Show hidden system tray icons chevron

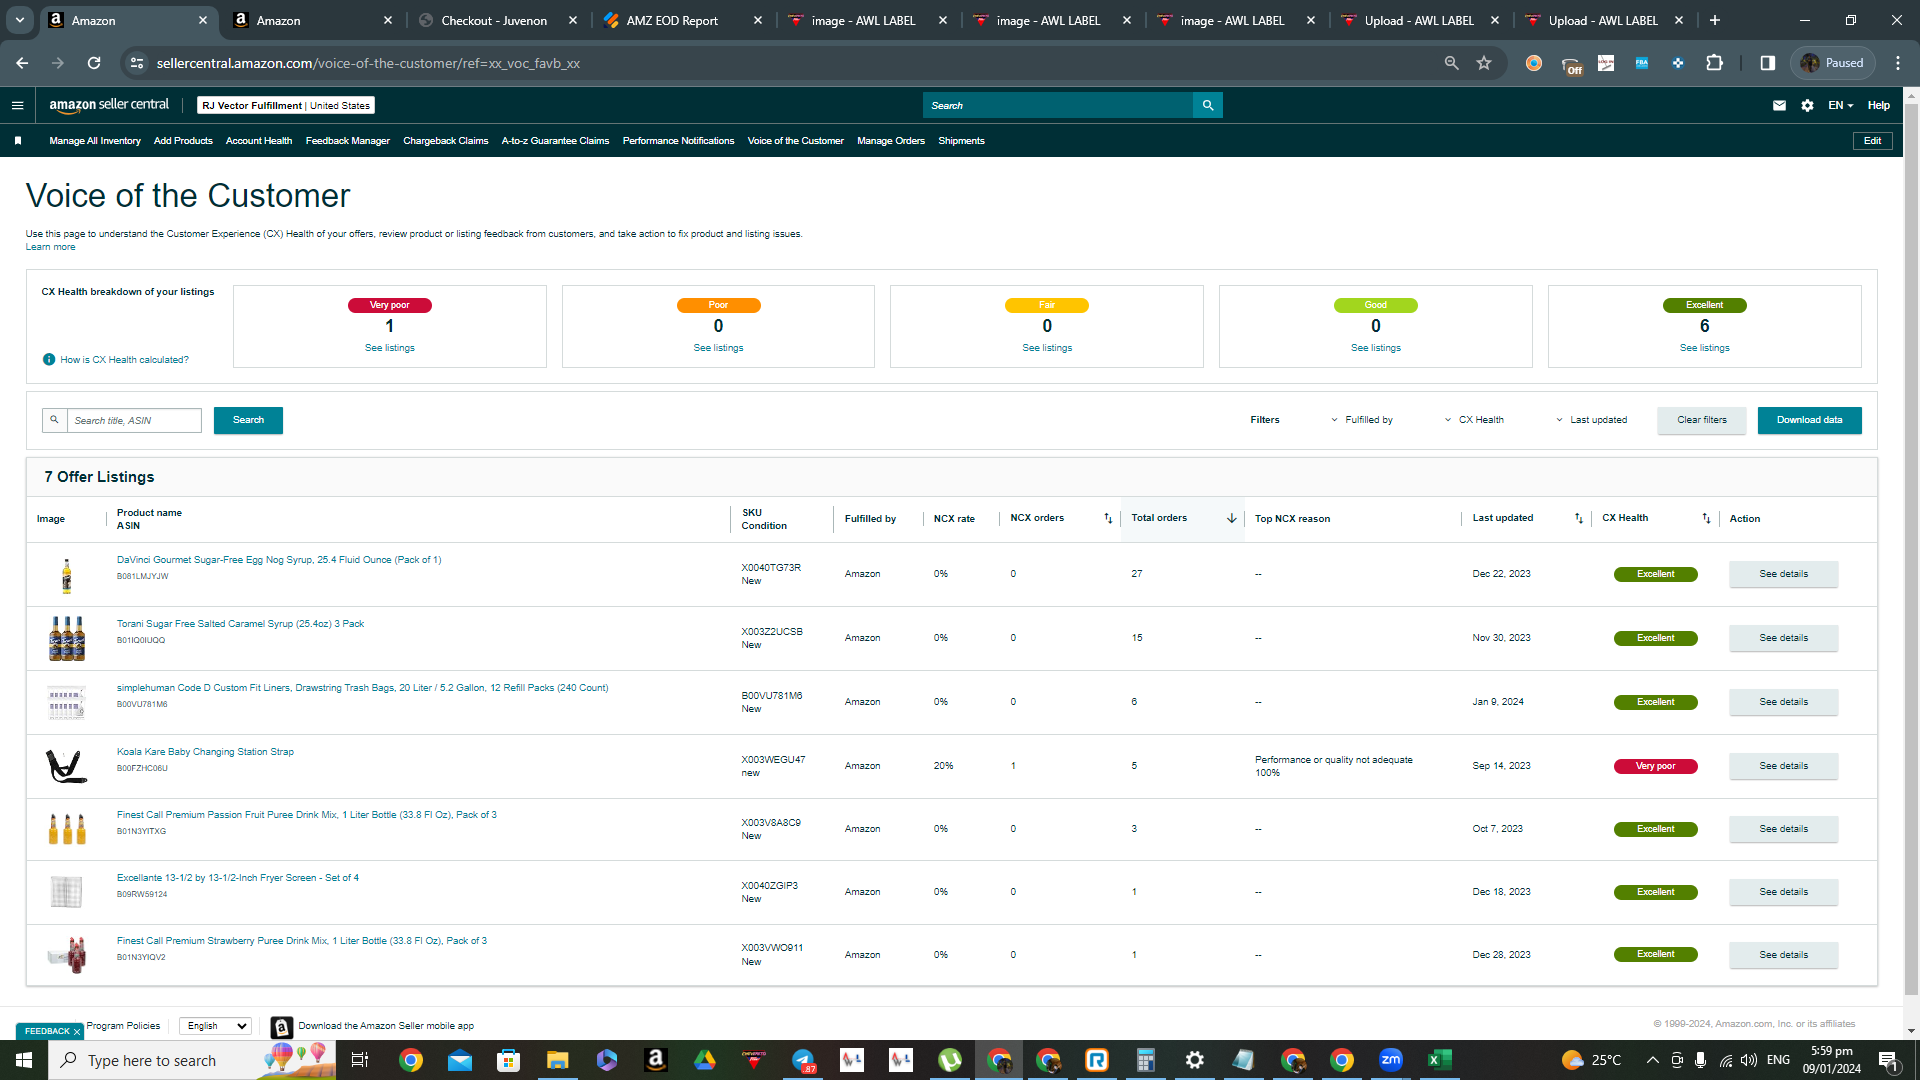[1652, 1060]
